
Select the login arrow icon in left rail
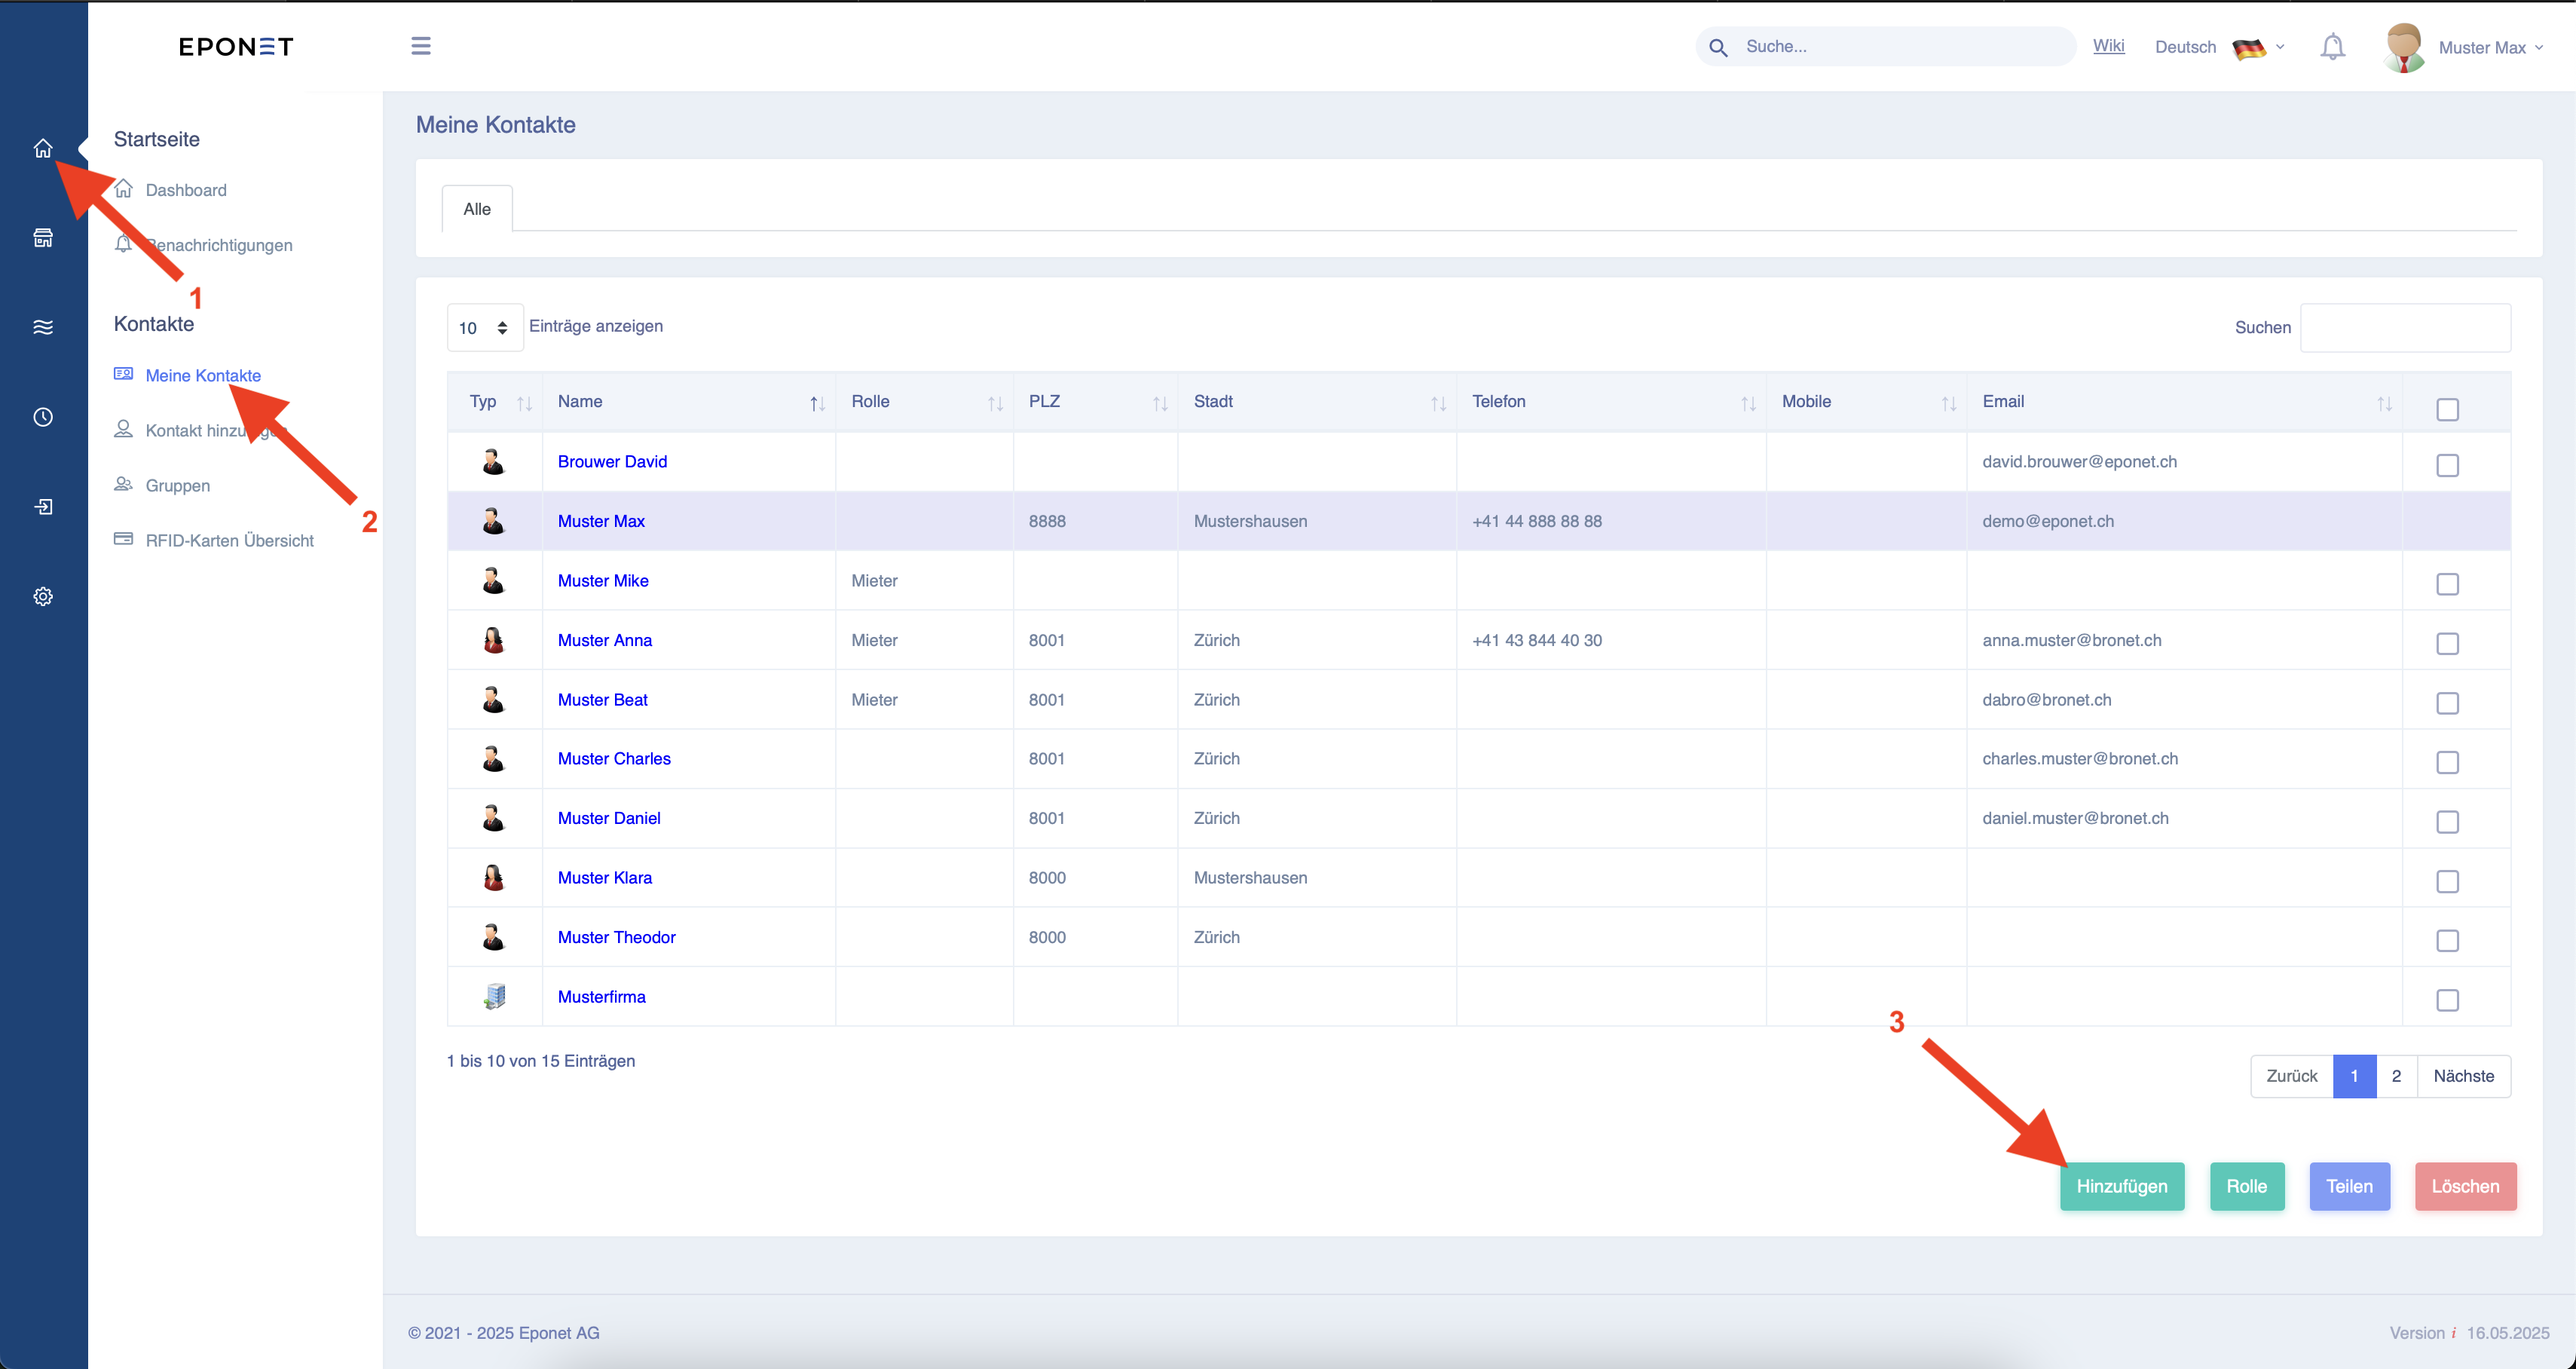click(x=43, y=507)
